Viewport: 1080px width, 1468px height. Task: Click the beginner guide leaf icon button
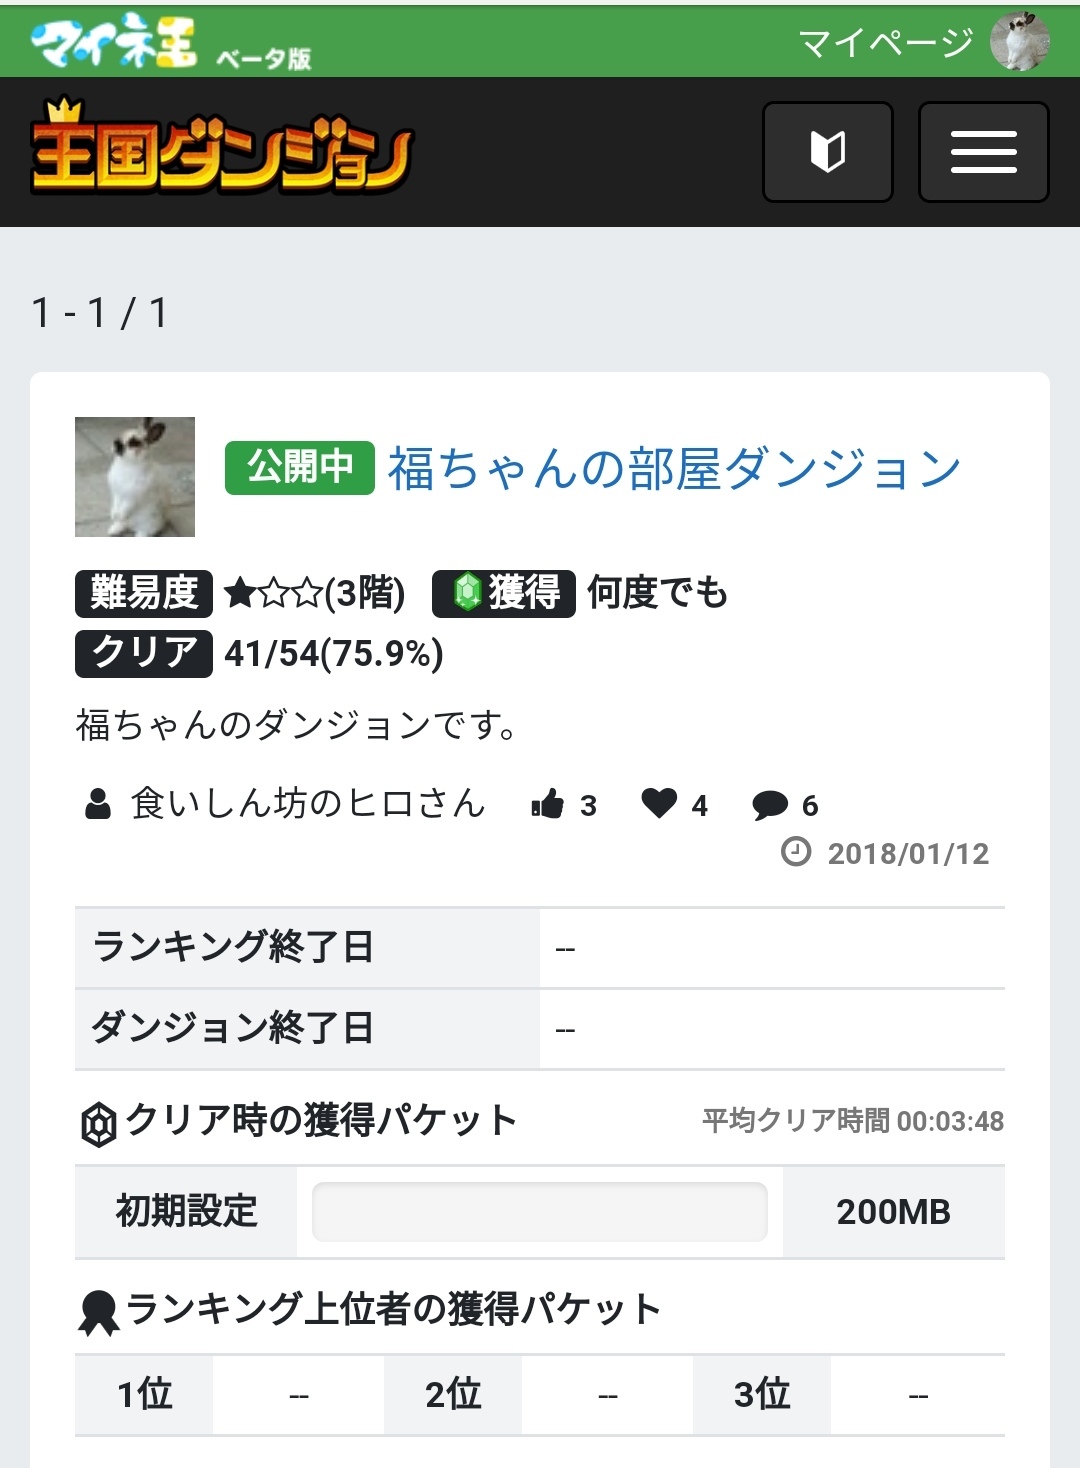828,152
